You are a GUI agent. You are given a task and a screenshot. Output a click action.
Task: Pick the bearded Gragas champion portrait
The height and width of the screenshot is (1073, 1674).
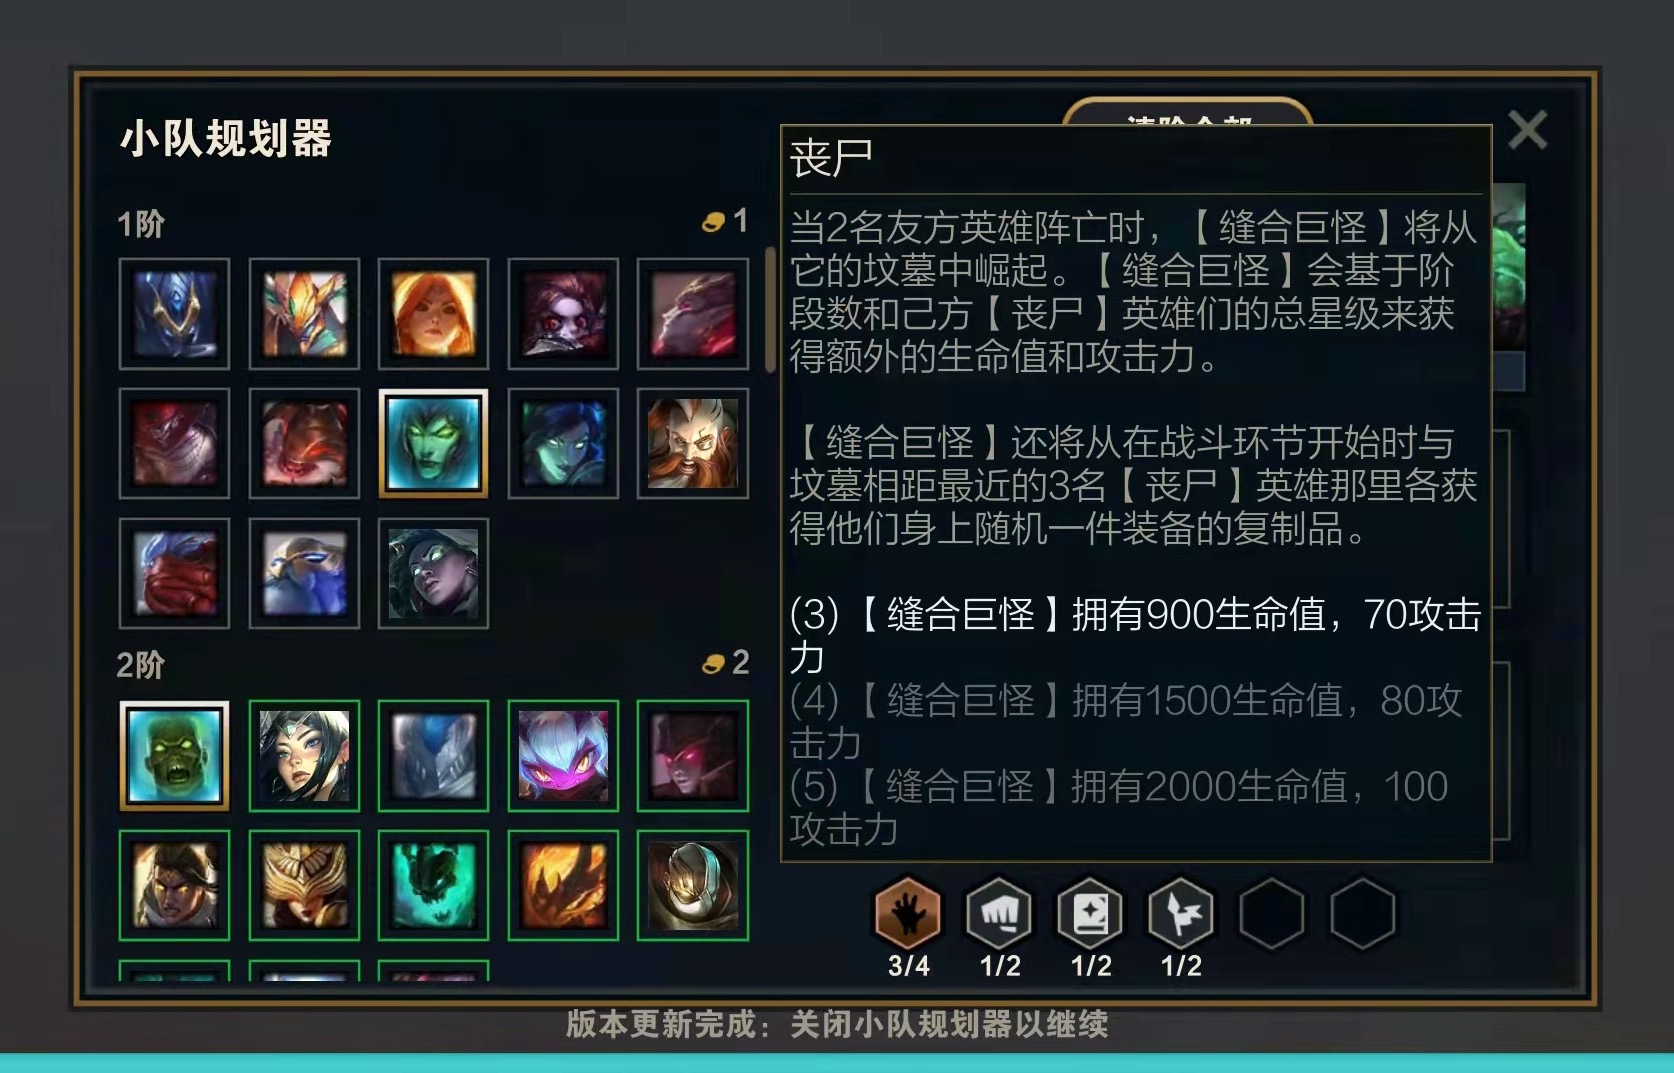692,443
